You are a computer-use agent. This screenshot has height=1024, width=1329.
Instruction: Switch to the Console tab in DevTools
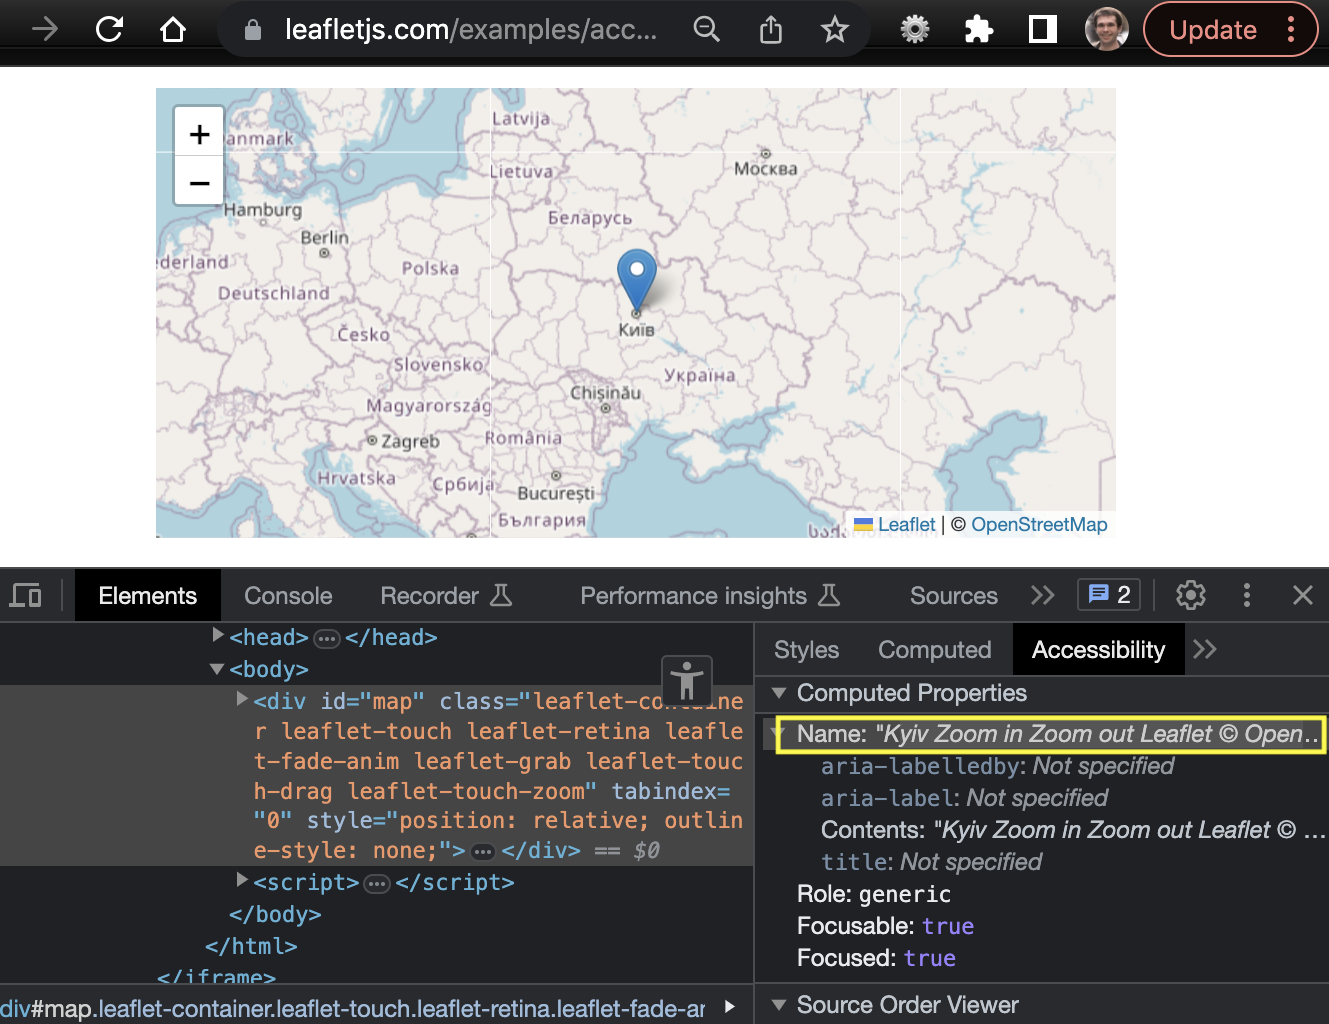pyautogui.click(x=288, y=595)
